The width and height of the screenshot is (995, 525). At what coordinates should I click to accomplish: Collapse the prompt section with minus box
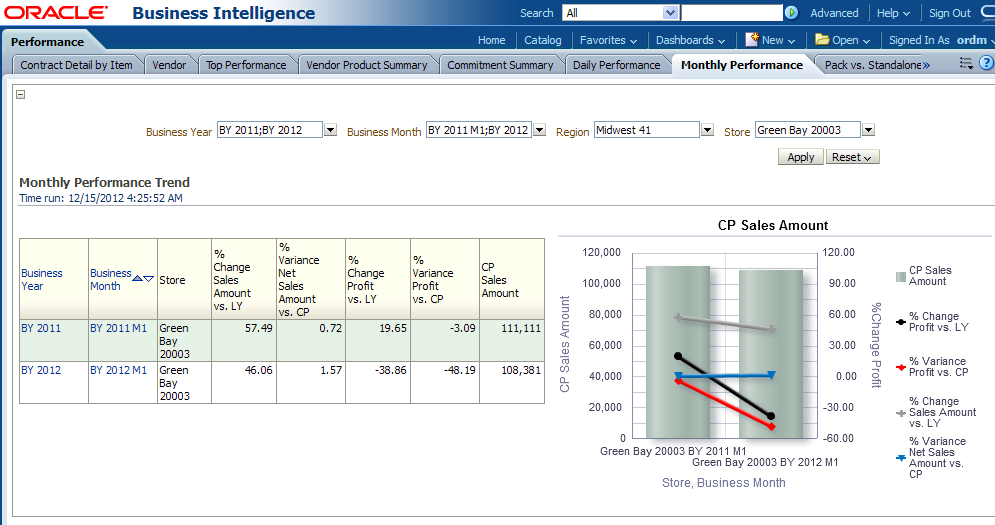pos(21,95)
